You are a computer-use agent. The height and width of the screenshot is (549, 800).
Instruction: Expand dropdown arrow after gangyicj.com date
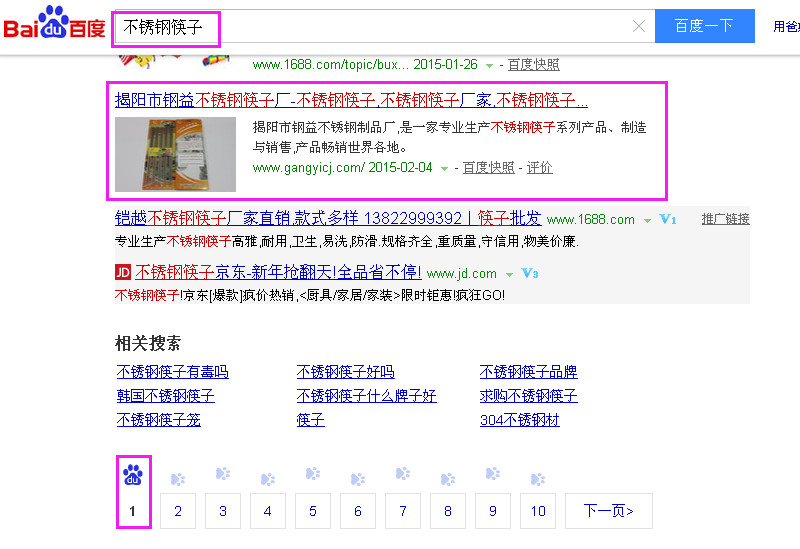tap(444, 168)
